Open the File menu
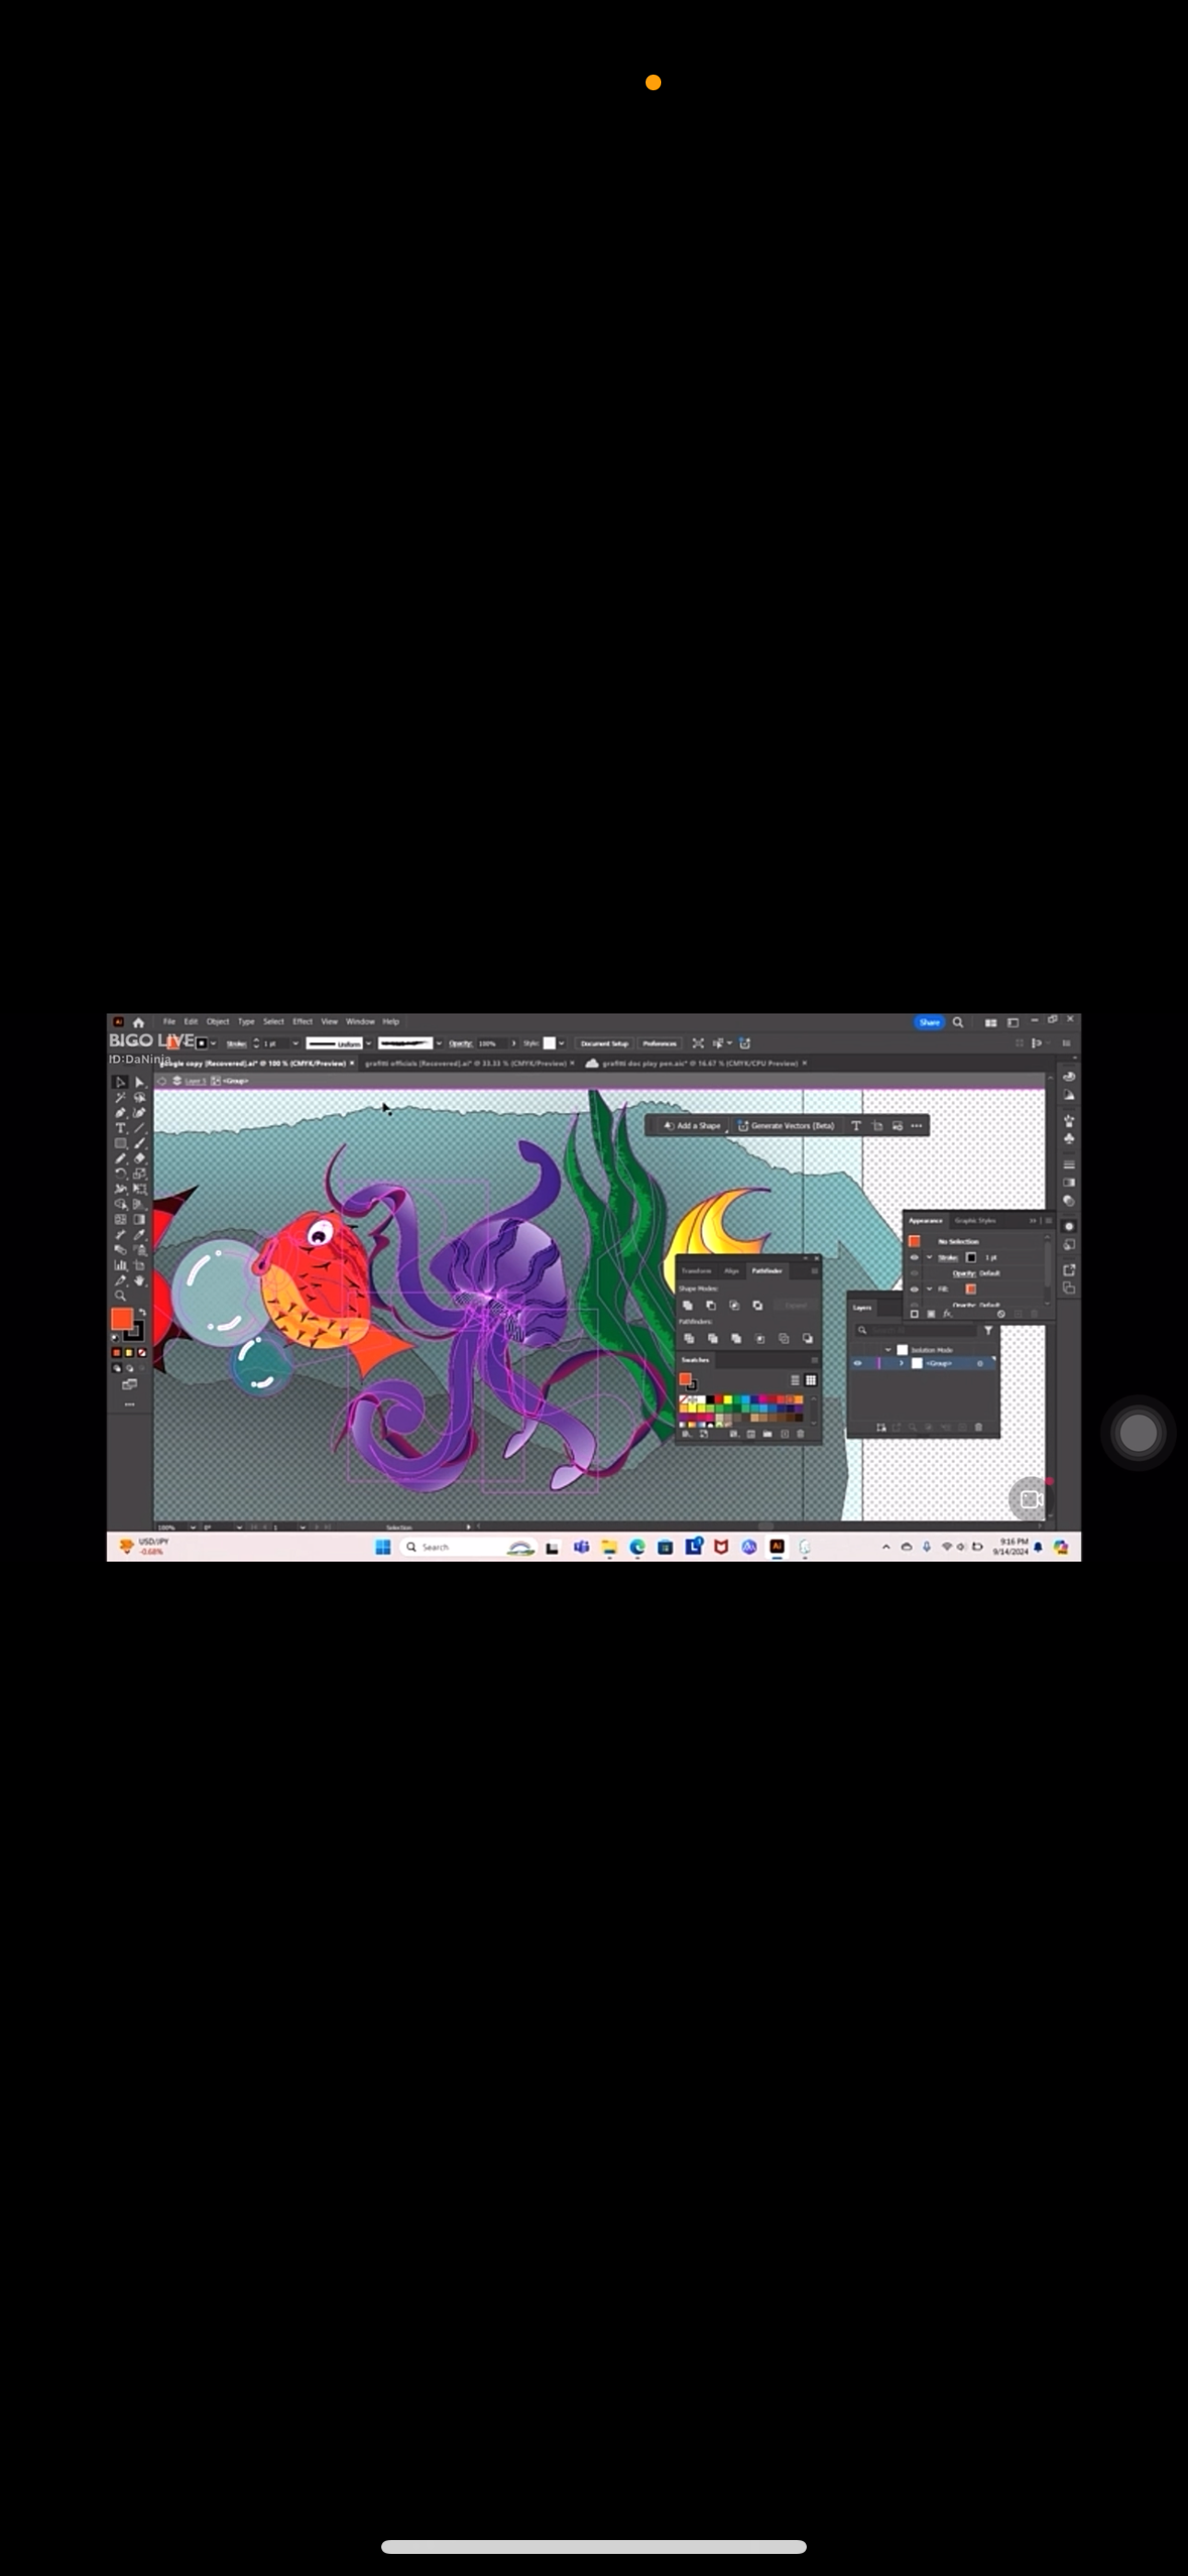Screen dimensions: 1188x2576 click(x=169, y=1022)
